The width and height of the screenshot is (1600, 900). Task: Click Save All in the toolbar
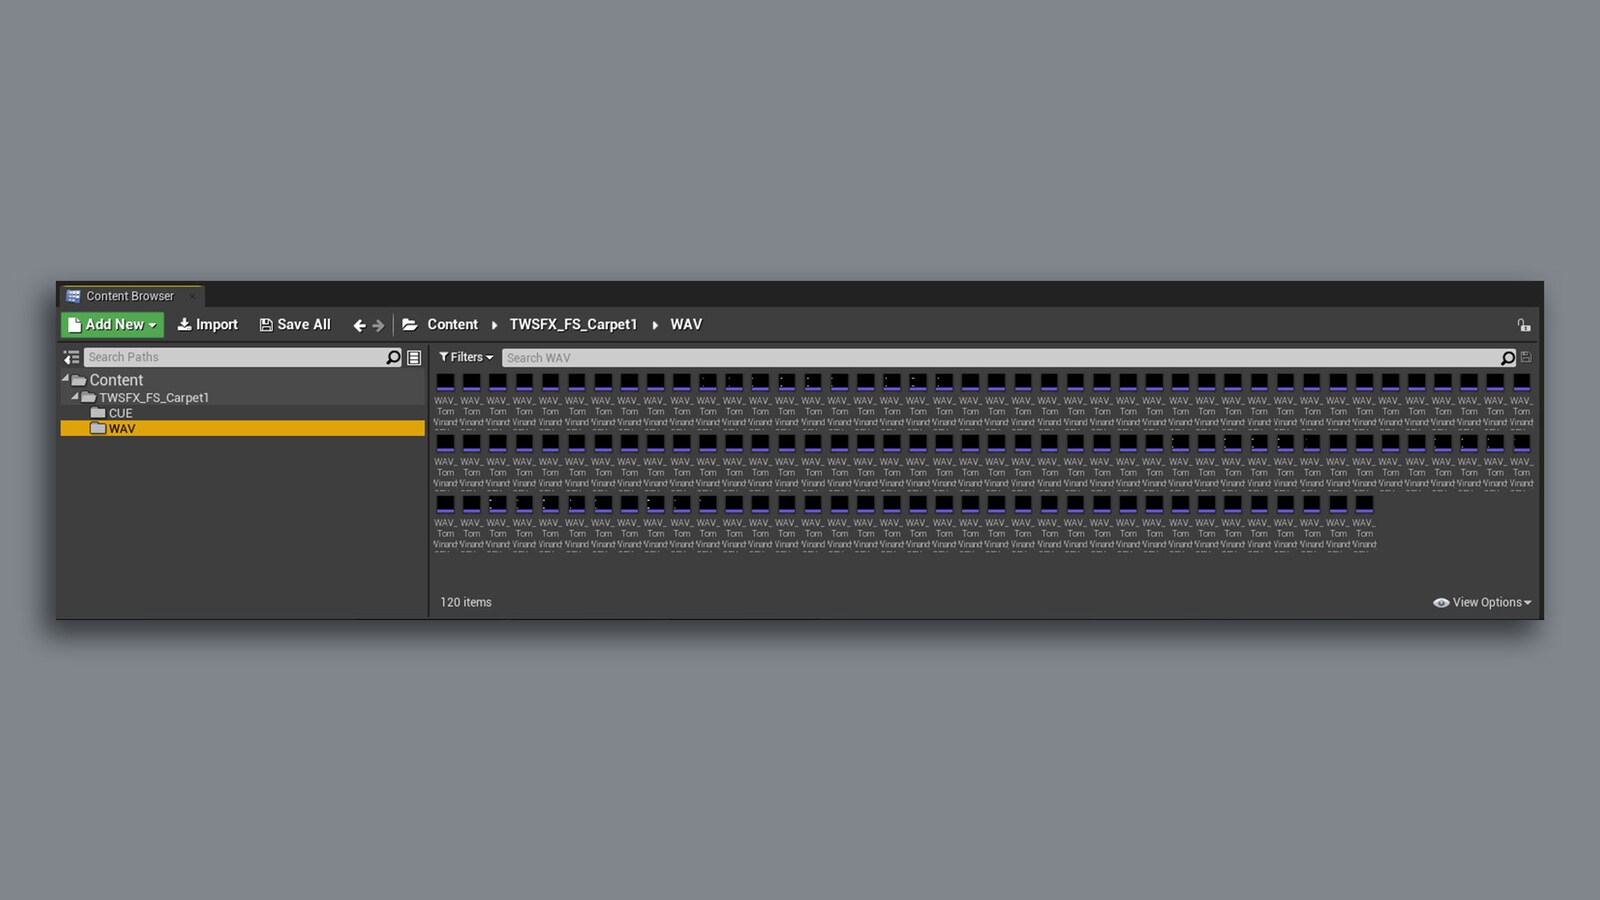tap(294, 324)
